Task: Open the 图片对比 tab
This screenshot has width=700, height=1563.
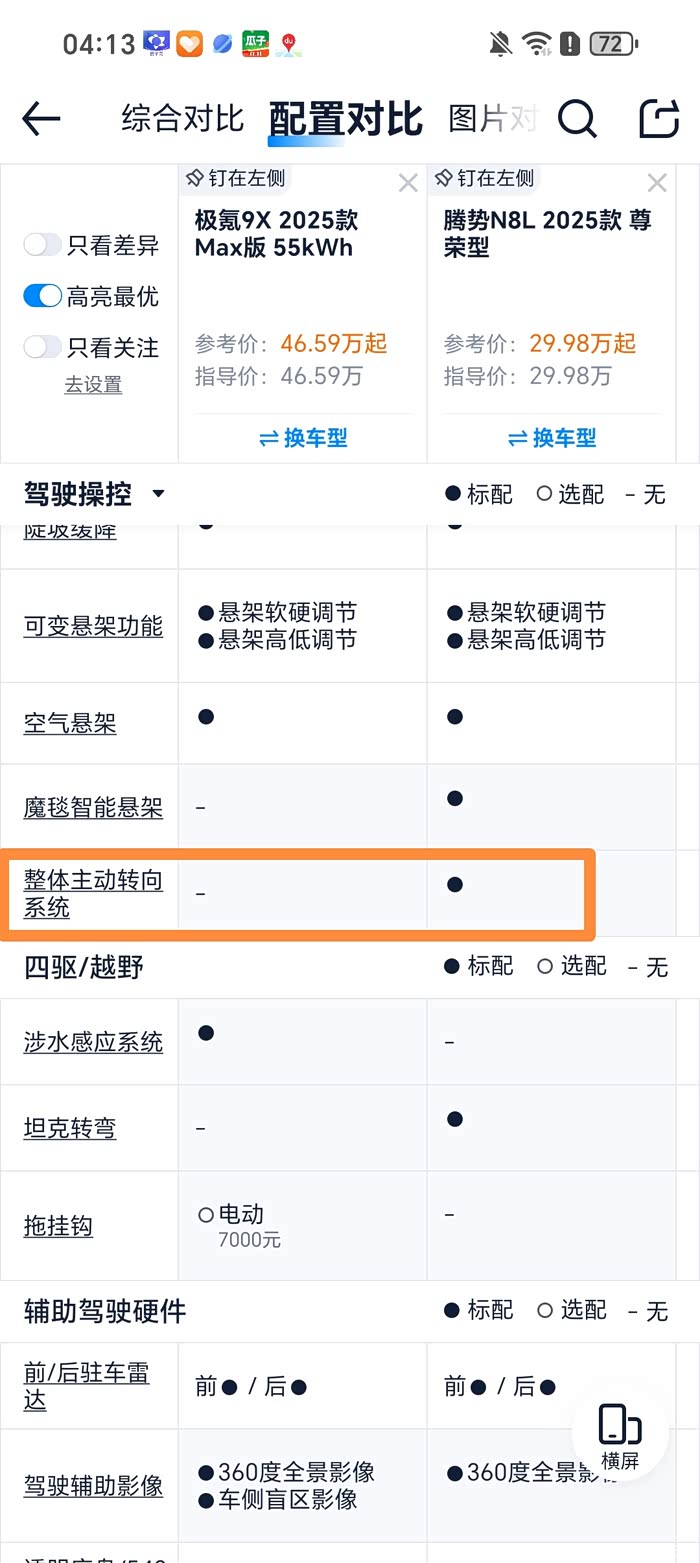Action: click(492, 119)
